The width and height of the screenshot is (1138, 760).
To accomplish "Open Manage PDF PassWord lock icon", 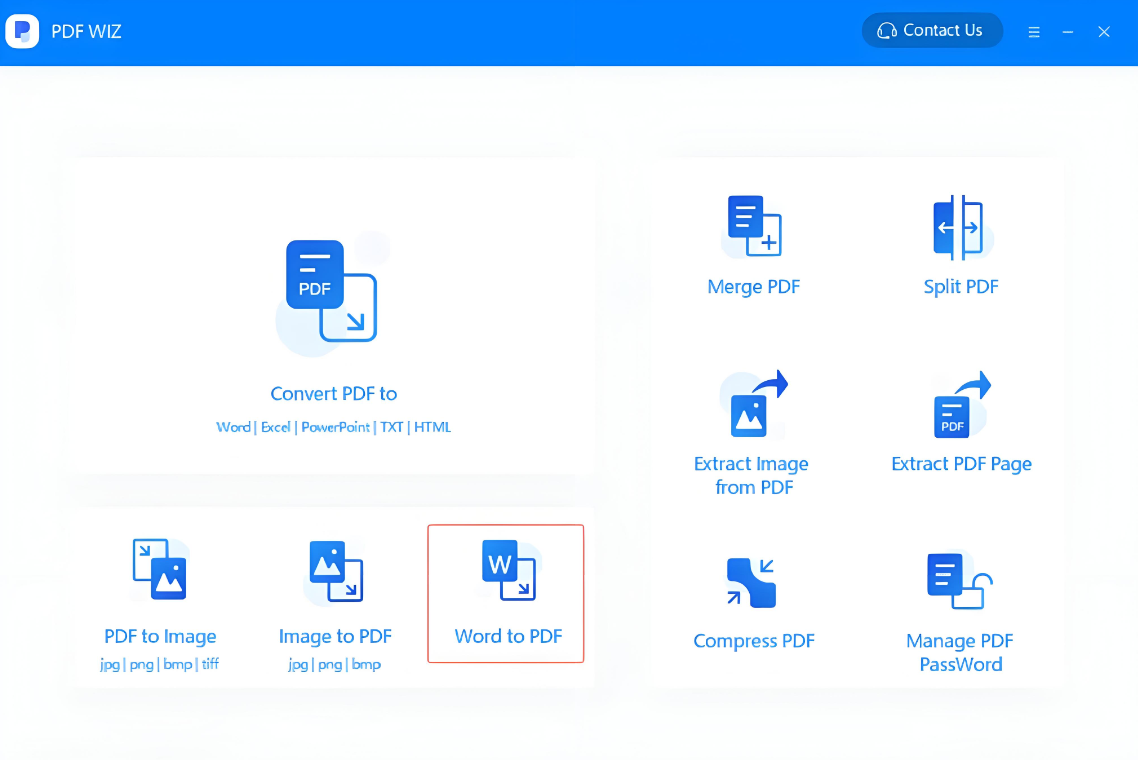I will click(x=959, y=581).
